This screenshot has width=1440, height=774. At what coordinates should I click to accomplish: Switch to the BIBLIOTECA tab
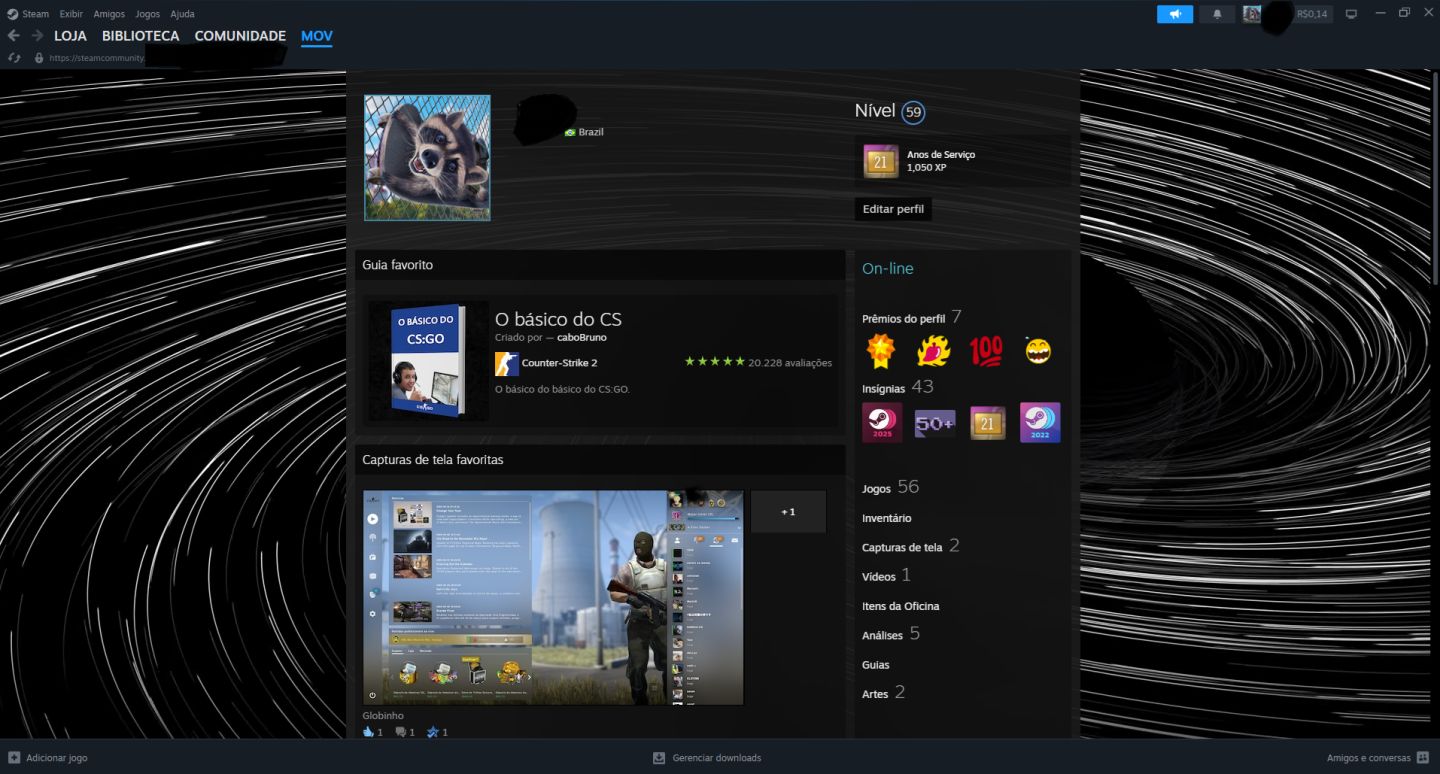click(141, 36)
